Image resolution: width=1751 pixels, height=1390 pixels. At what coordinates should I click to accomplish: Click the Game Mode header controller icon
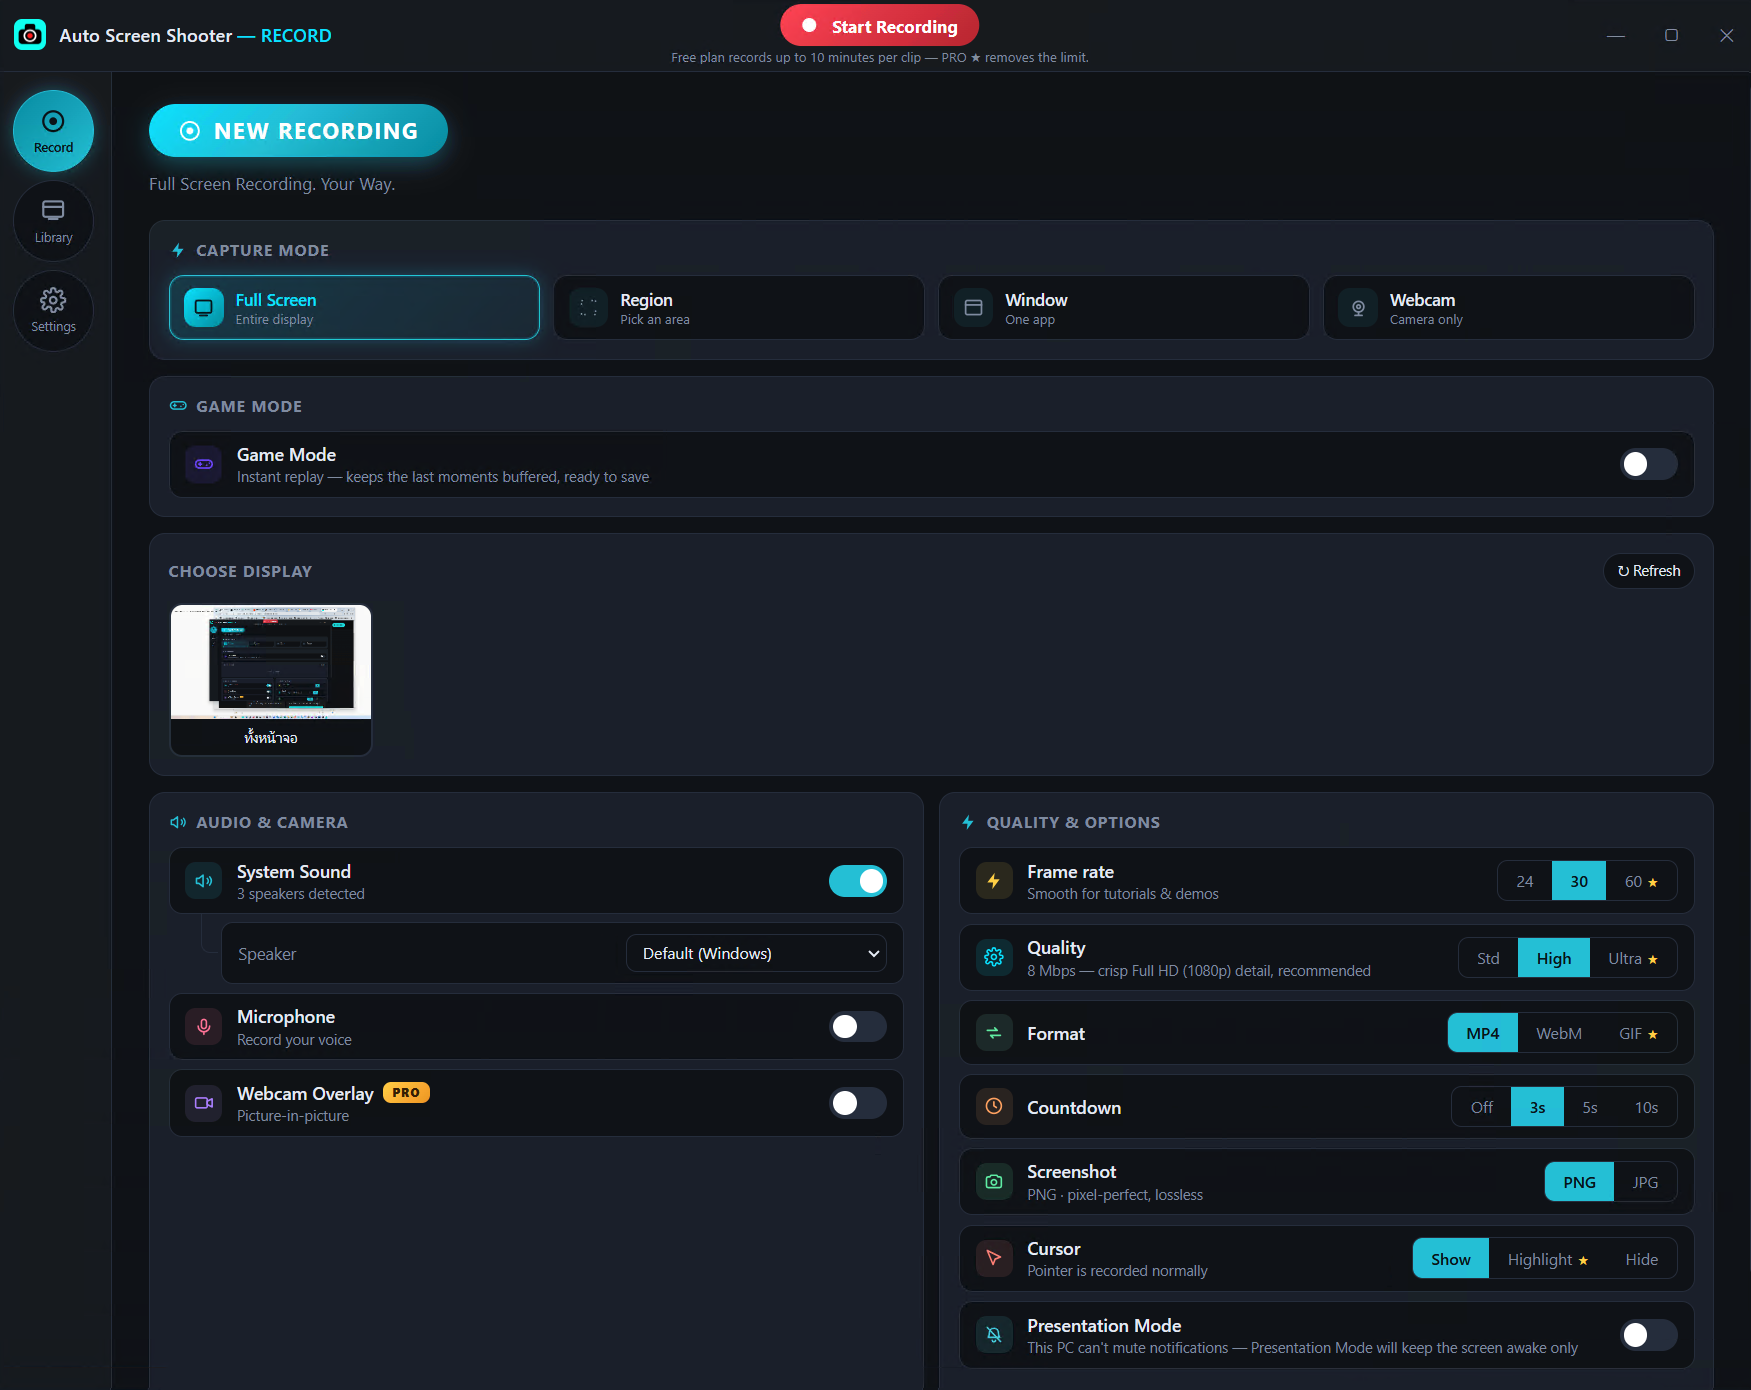(x=178, y=406)
